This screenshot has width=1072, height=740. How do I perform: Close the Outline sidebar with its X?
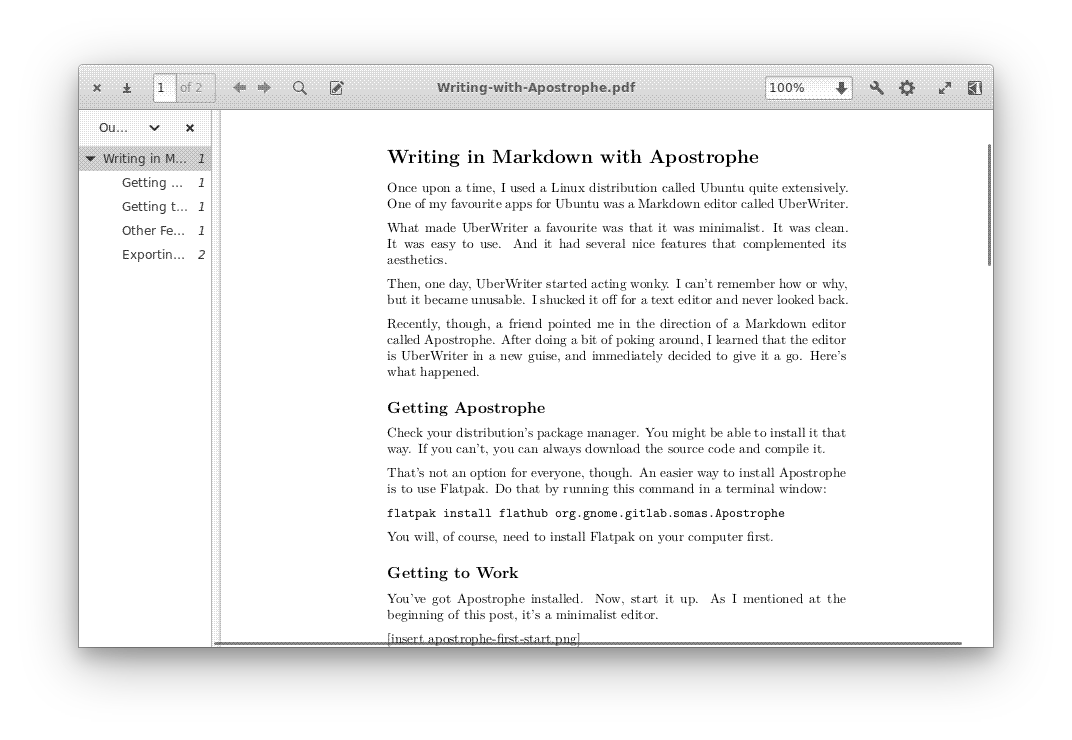coord(190,128)
